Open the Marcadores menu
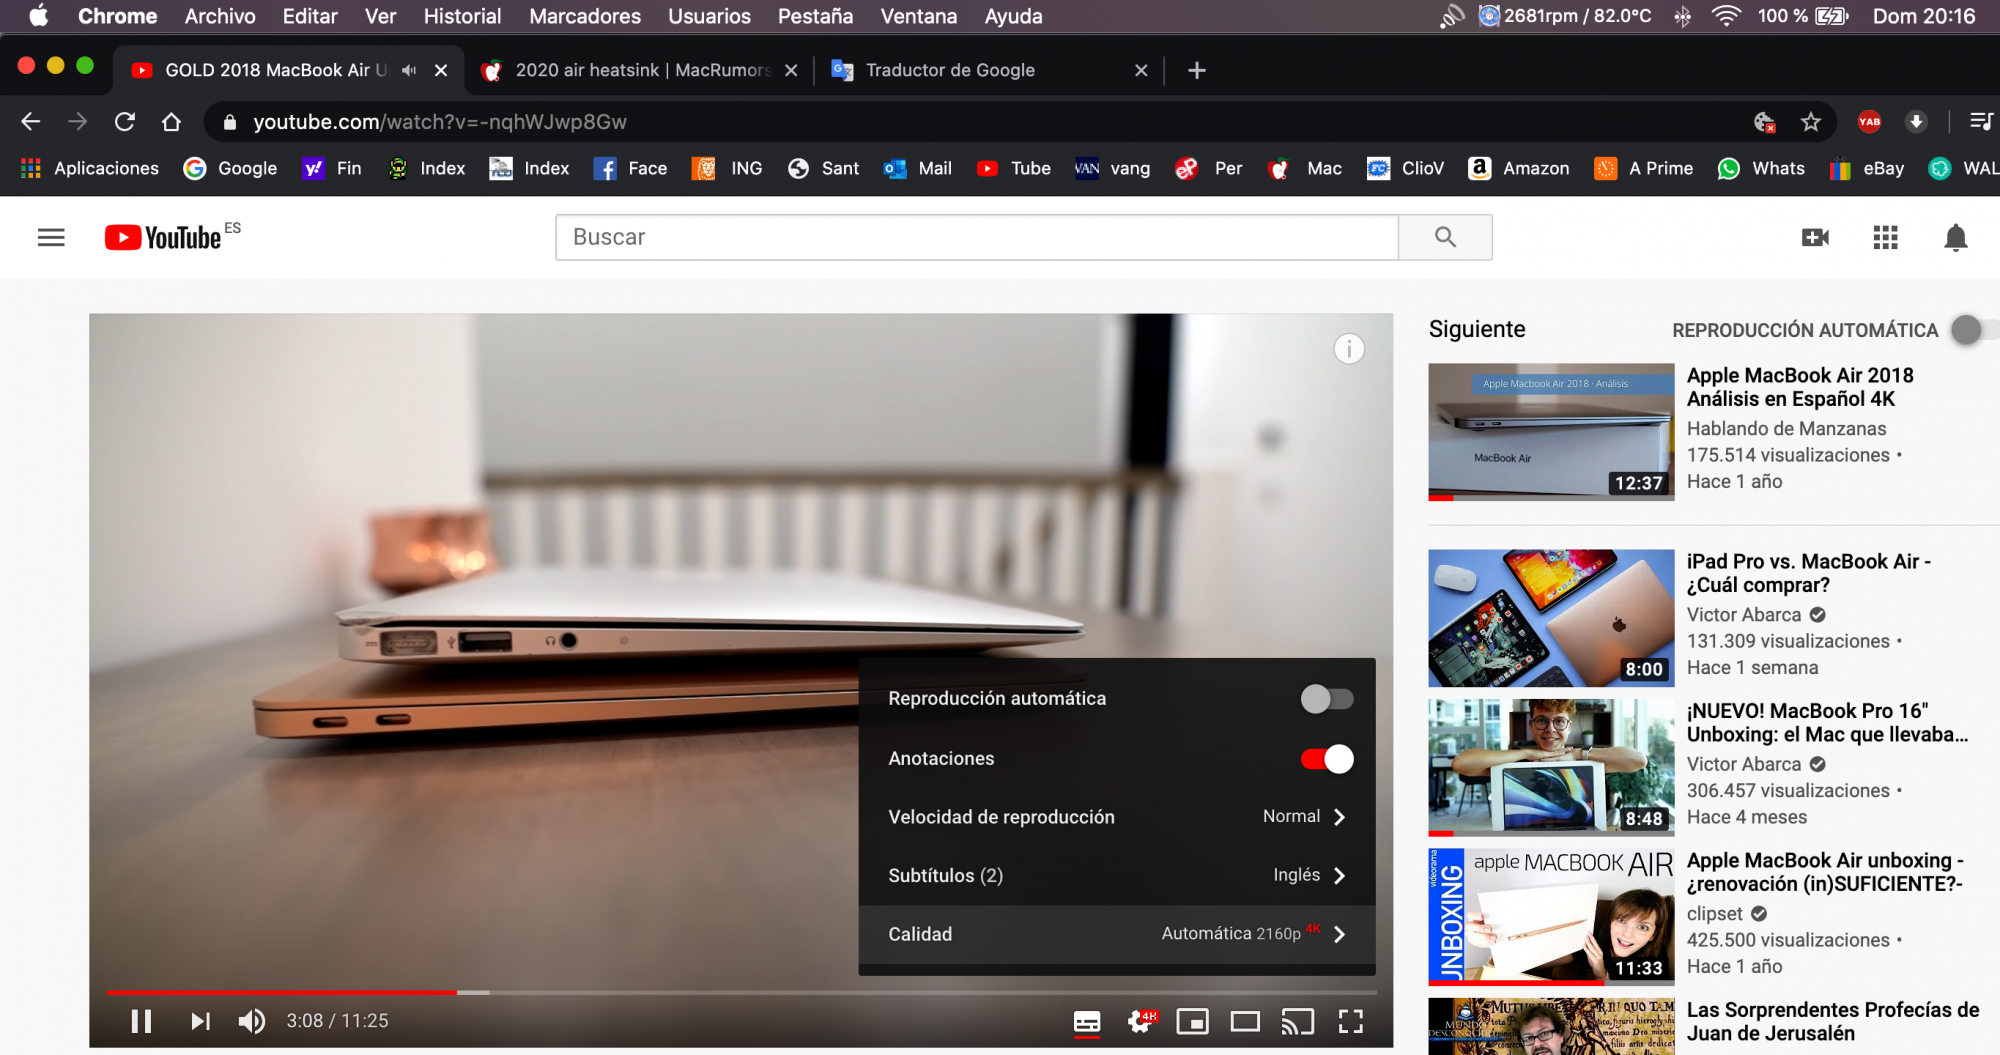This screenshot has width=2000, height=1055. pos(585,16)
